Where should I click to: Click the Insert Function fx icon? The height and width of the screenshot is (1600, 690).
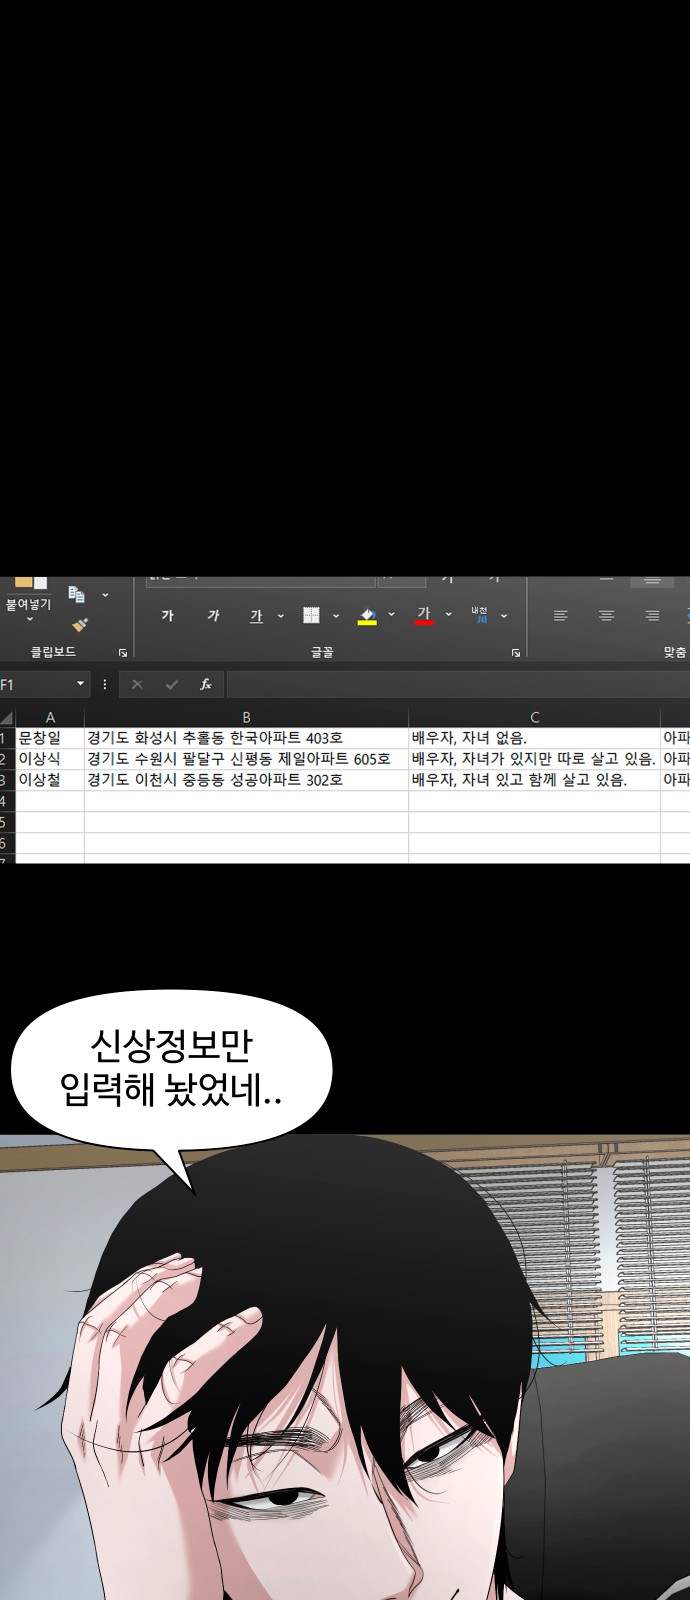point(206,685)
